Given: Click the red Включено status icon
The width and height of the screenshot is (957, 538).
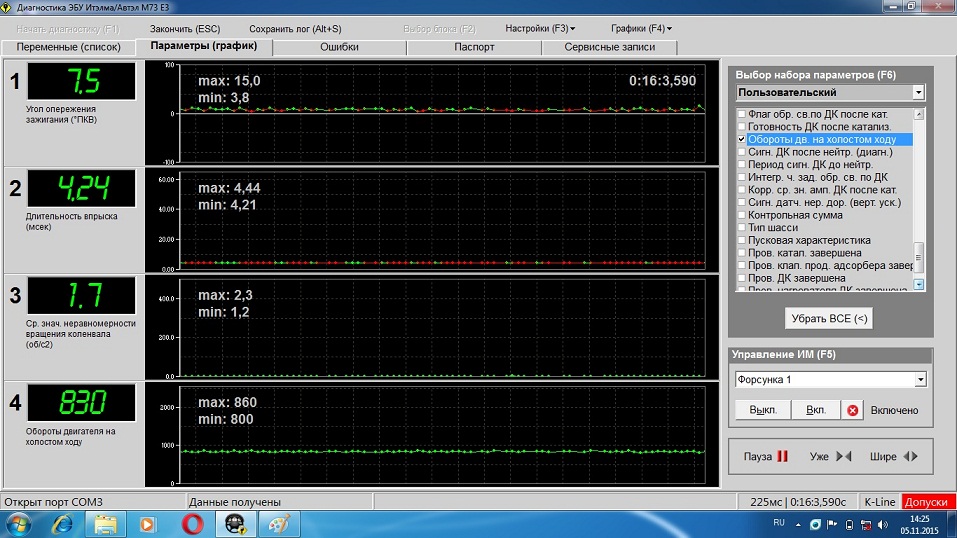Looking at the screenshot, I should click(853, 410).
